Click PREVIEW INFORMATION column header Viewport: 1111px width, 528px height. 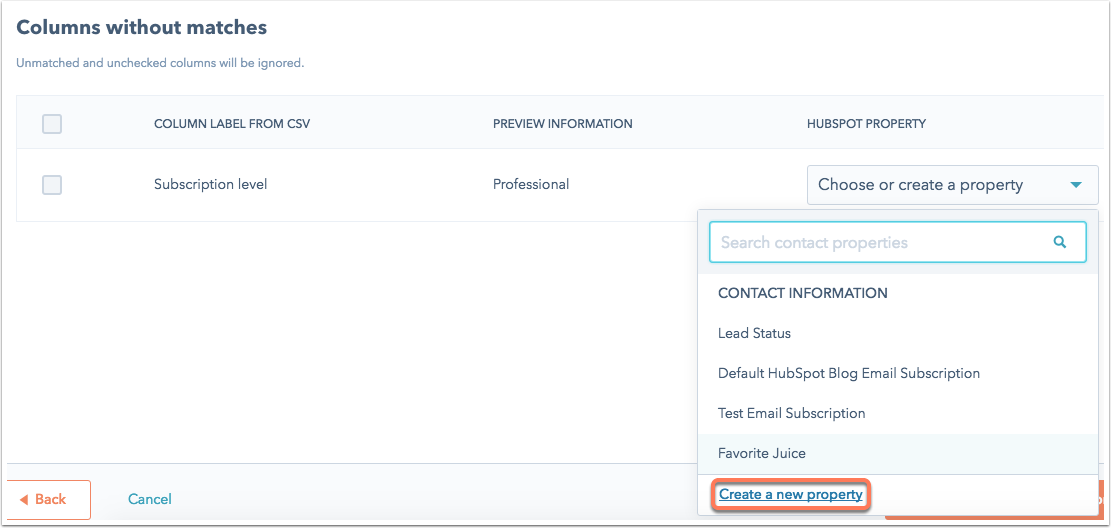563,124
